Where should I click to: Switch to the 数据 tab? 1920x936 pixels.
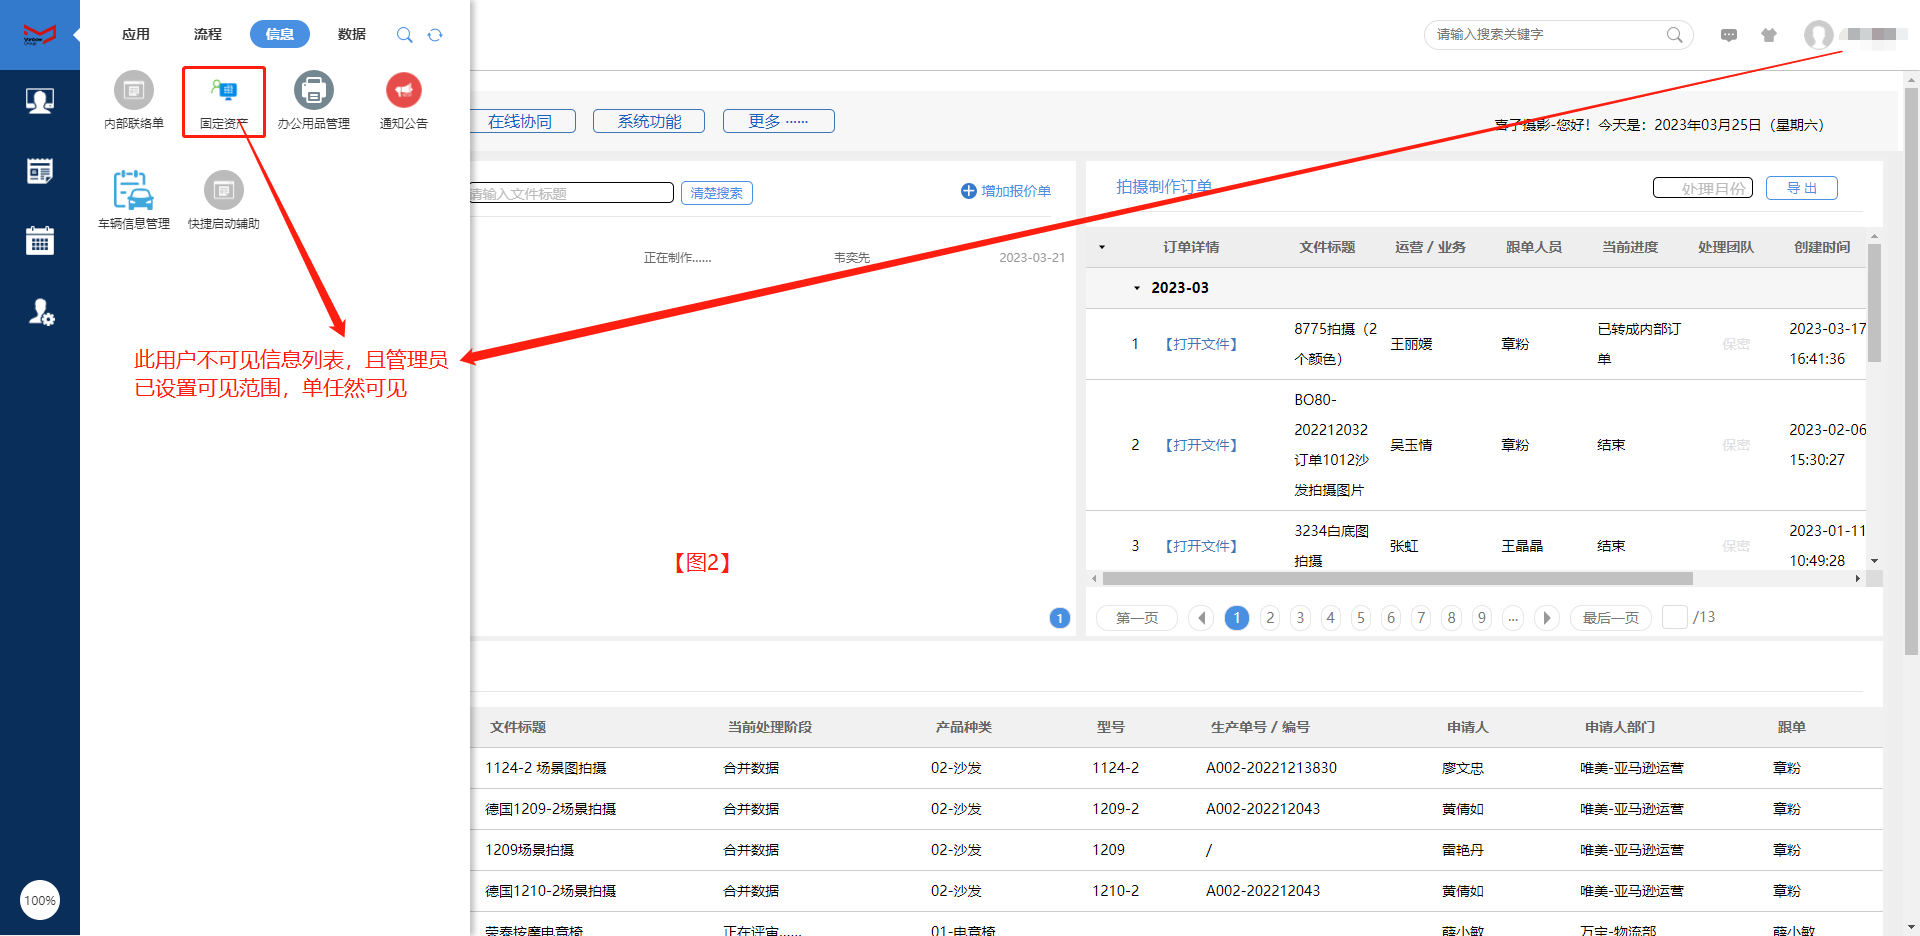(x=351, y=34)
